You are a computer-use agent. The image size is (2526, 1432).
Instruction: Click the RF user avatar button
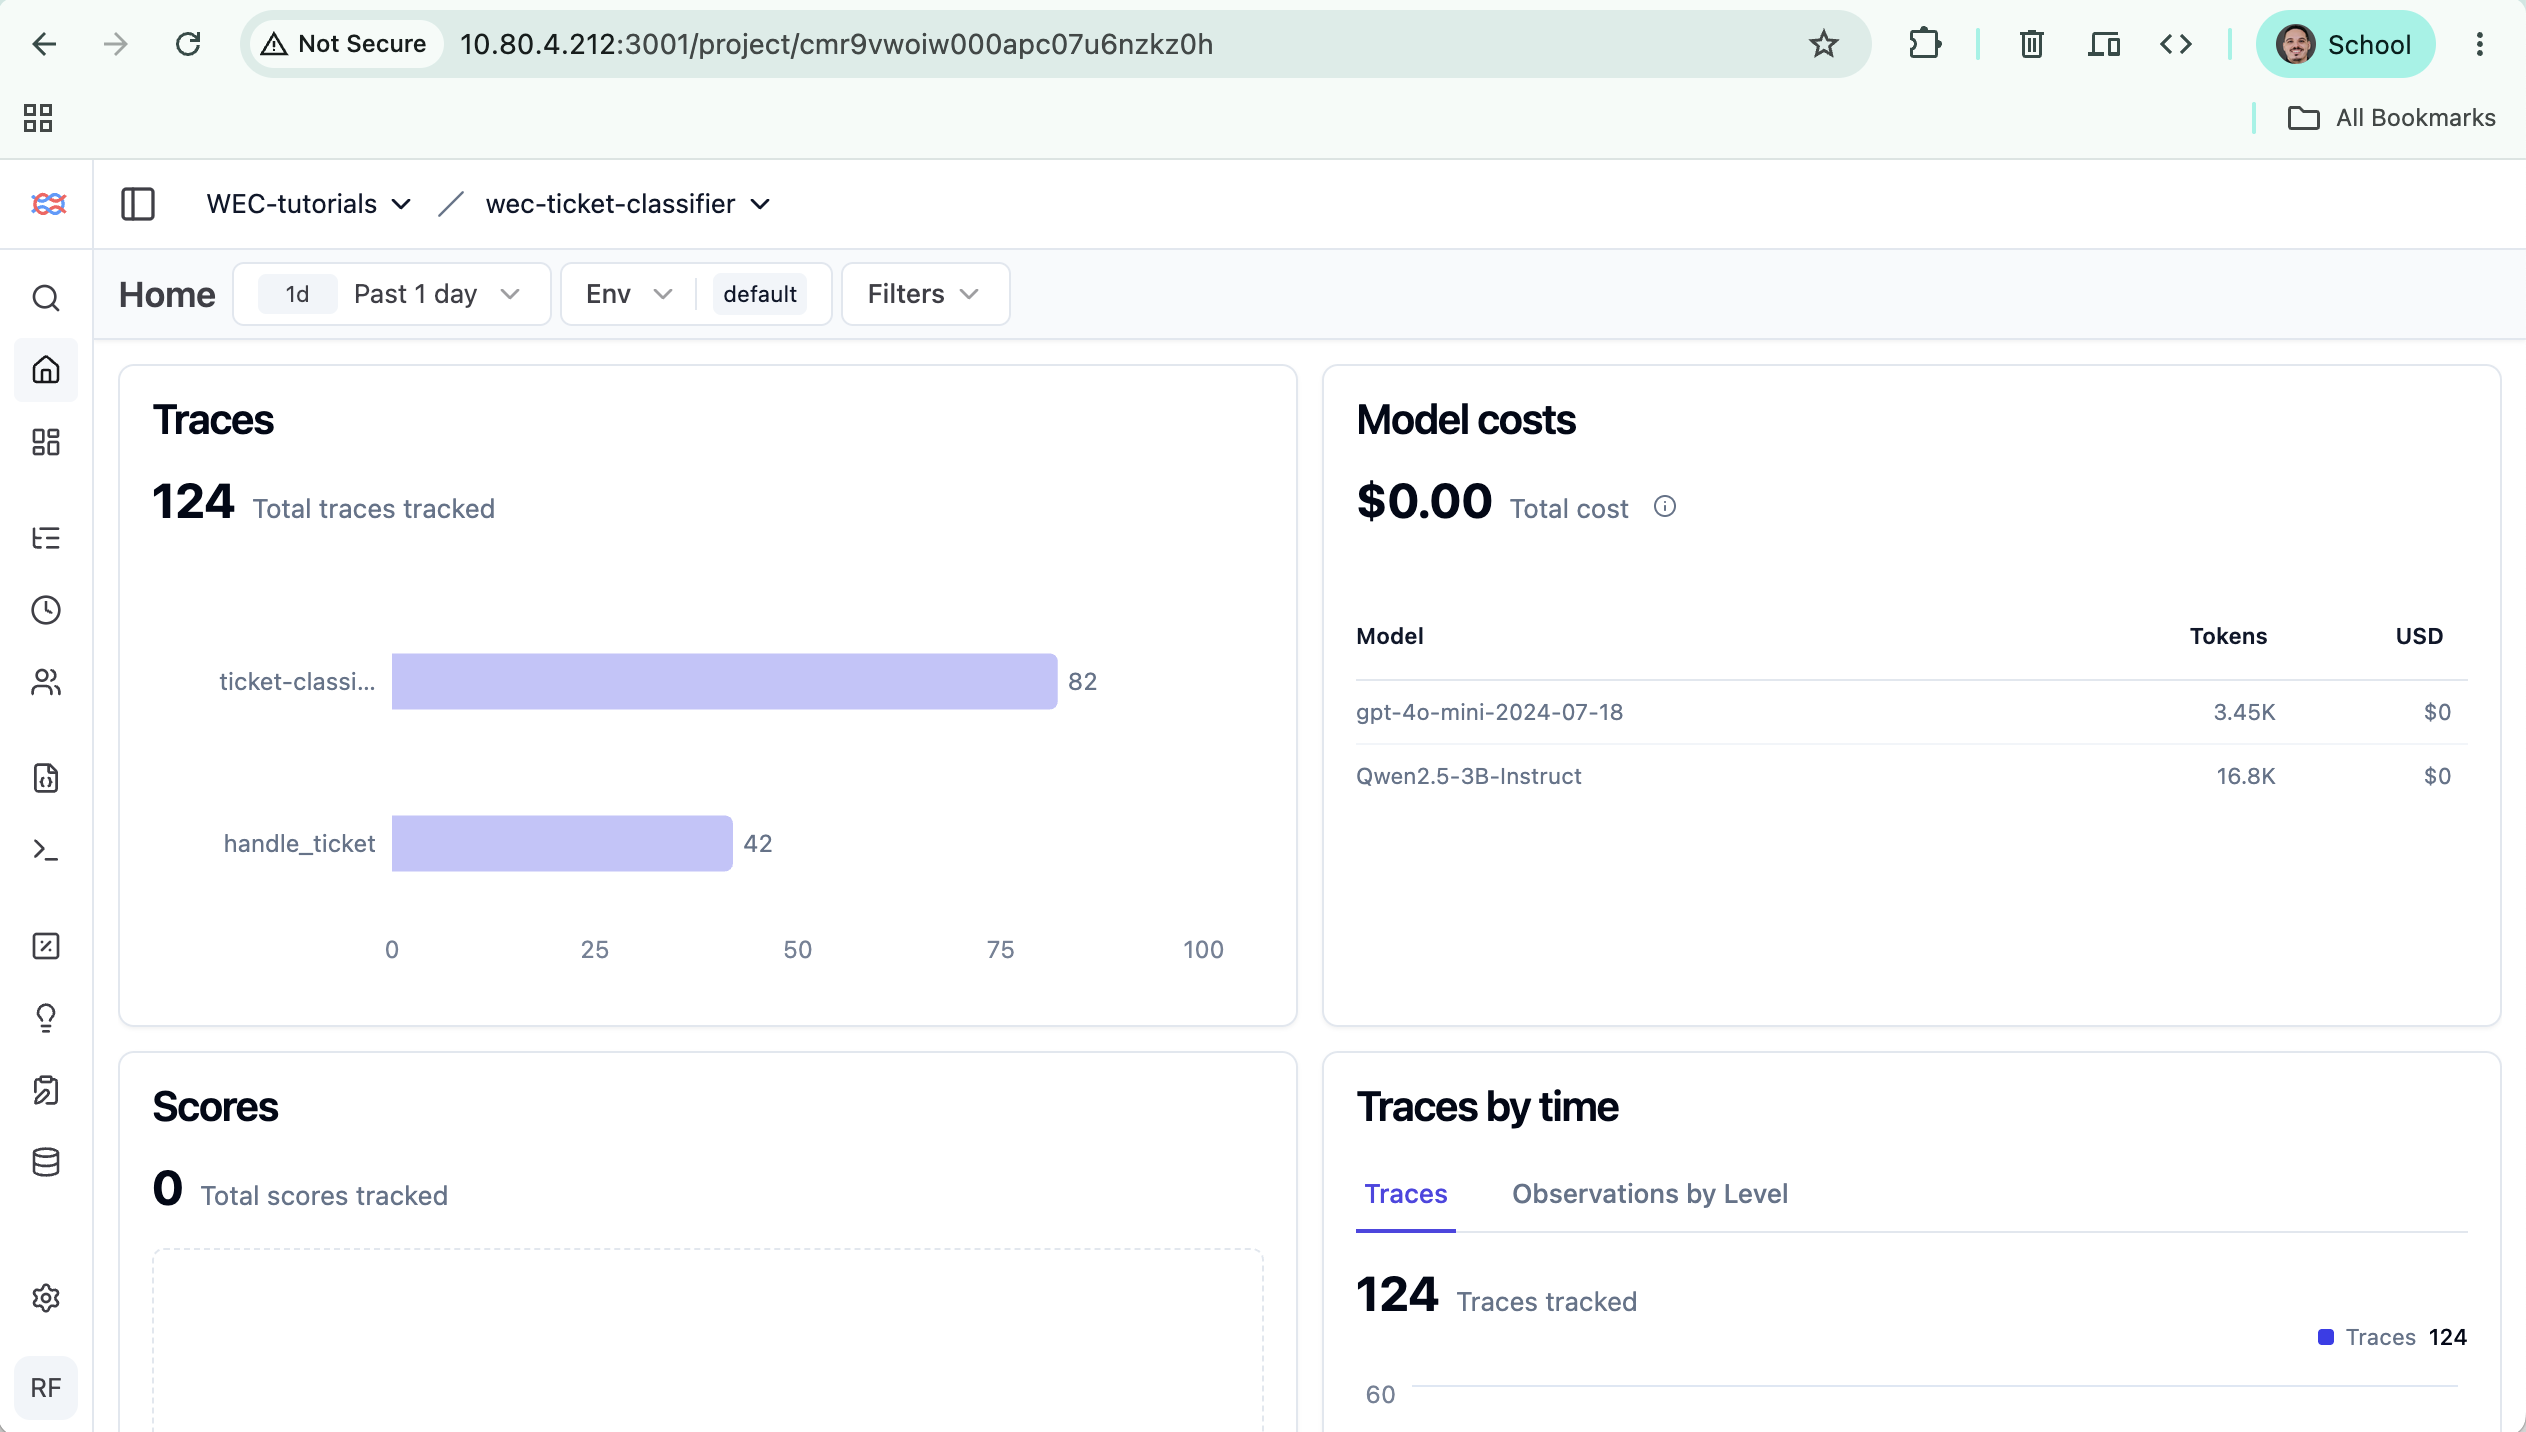[46, 1388]
